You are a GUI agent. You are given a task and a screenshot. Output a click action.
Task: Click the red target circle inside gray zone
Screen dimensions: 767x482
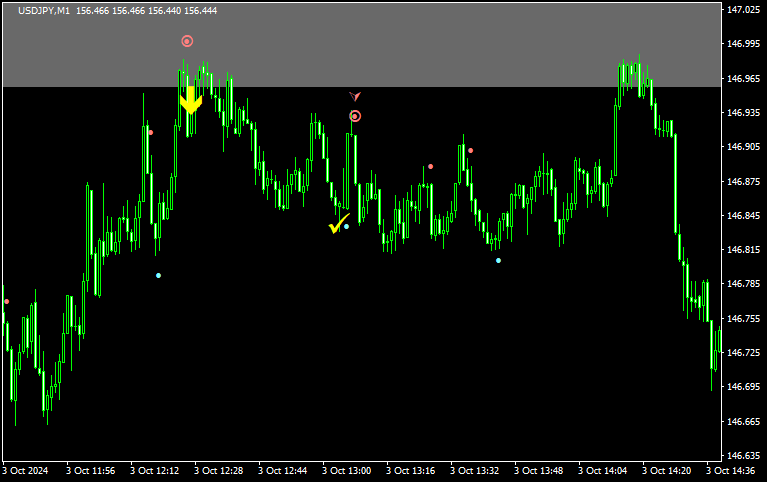point(187,41)
